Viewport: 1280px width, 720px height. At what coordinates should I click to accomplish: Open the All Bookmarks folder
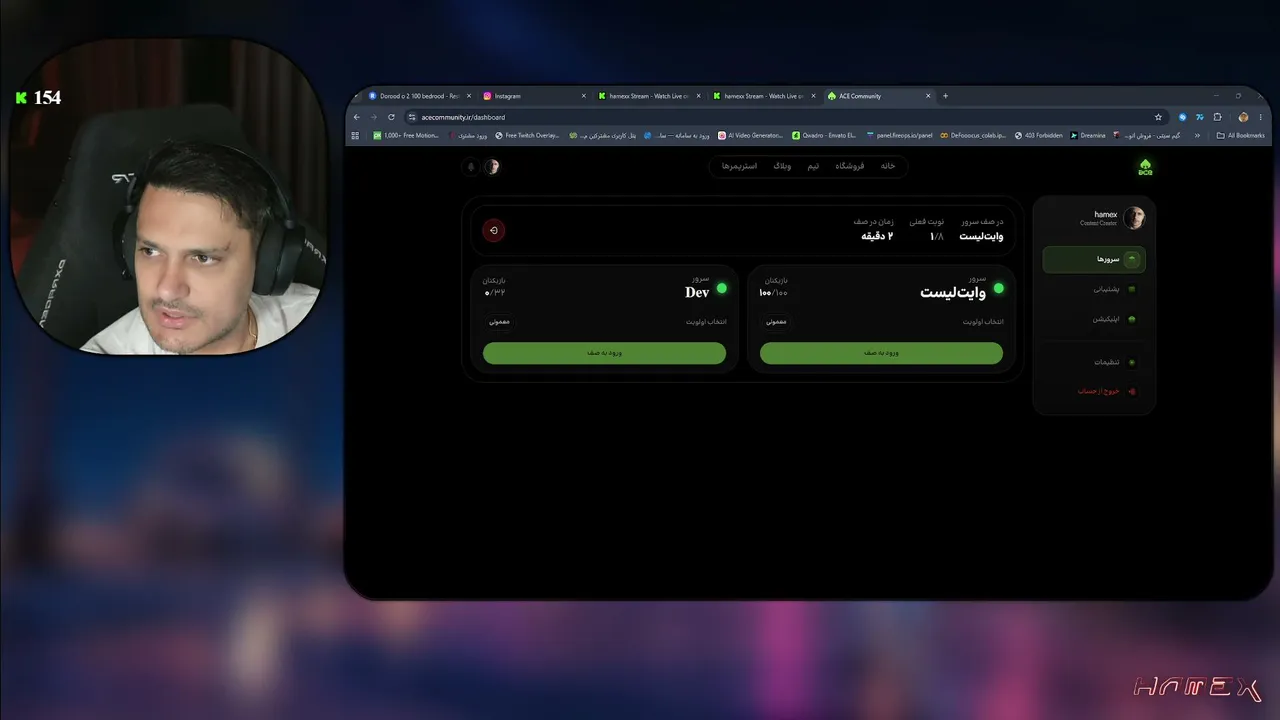(x=1240, y=135)
